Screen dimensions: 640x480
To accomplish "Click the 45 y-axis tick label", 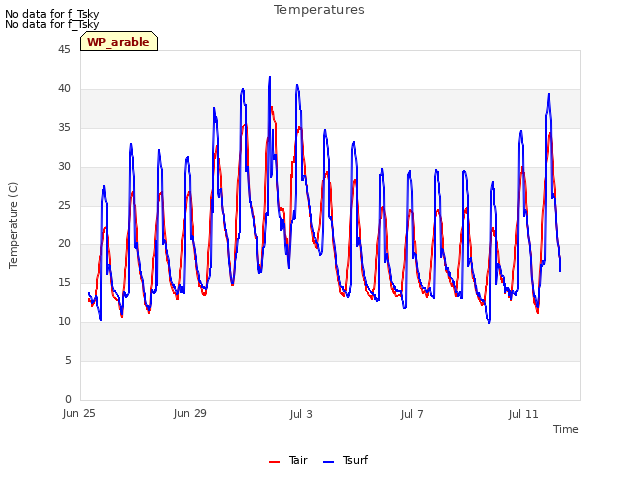I will pos(64,50).
